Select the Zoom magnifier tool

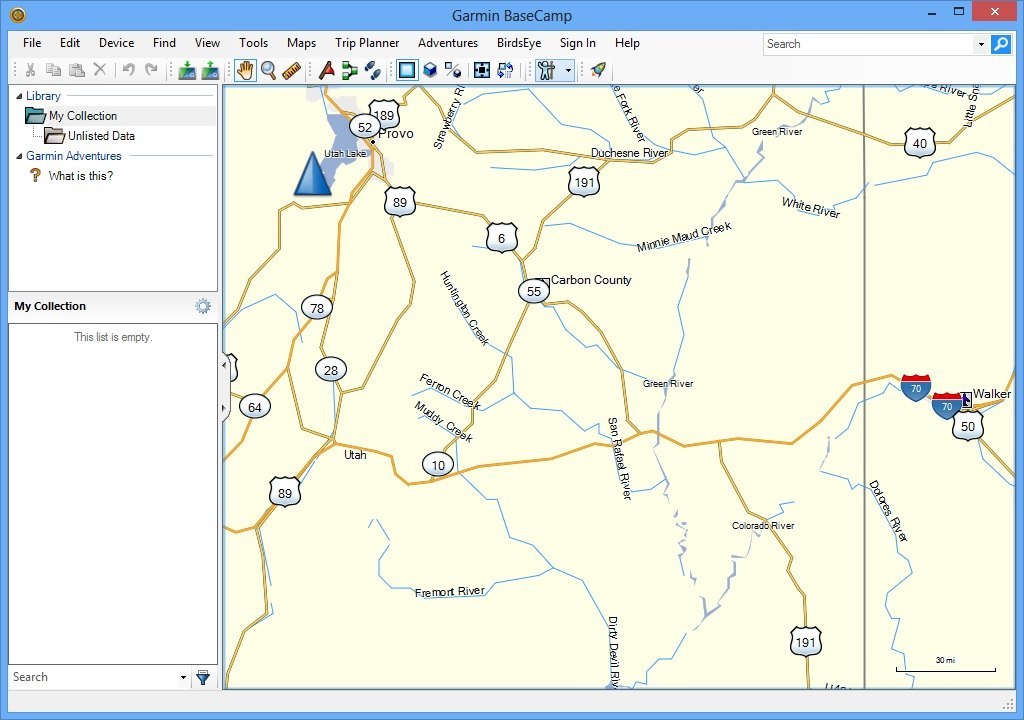pos(268,70)
